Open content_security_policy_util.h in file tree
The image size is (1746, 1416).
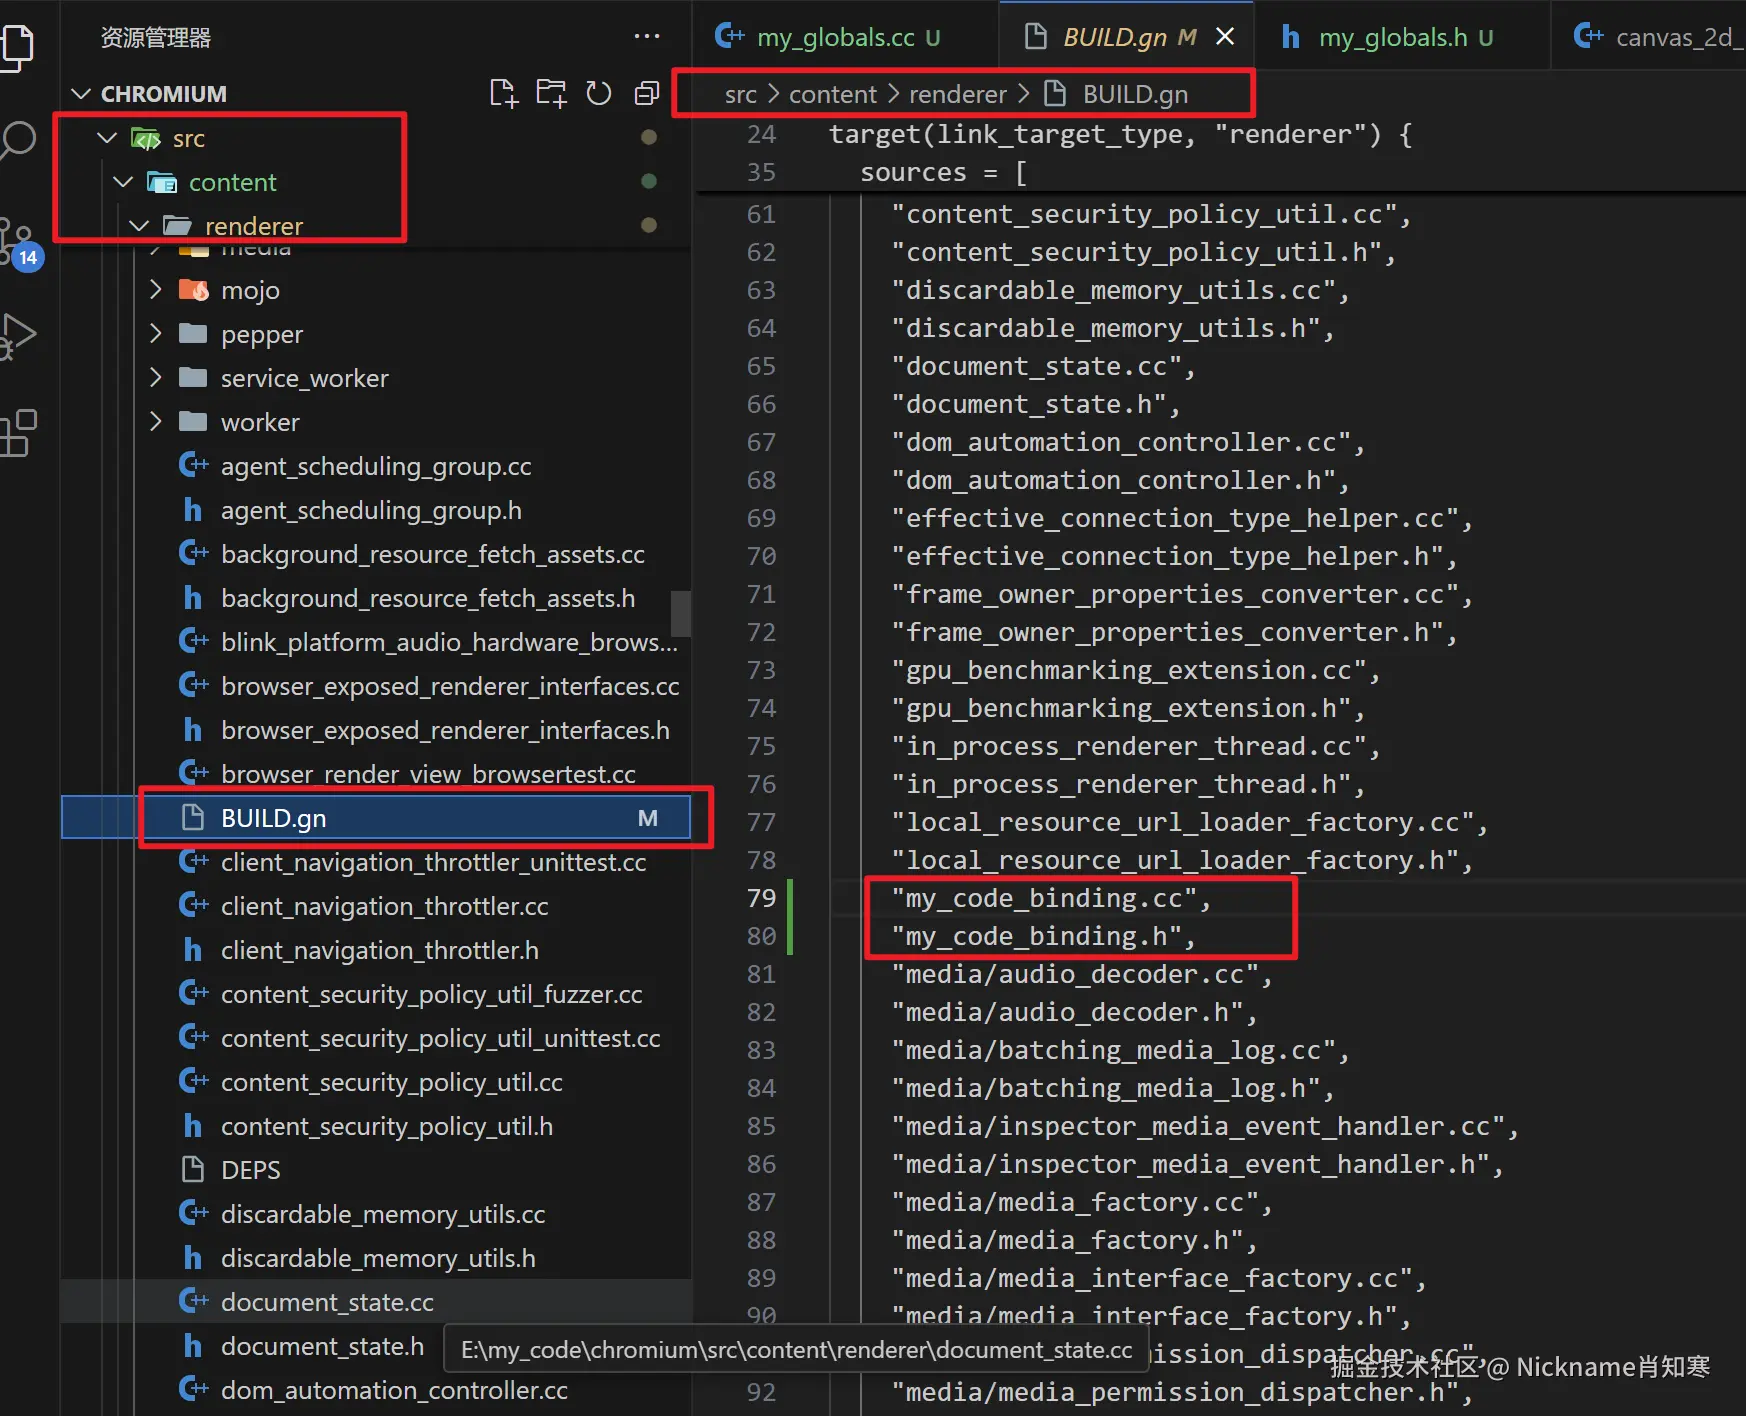pos(376,1126)
